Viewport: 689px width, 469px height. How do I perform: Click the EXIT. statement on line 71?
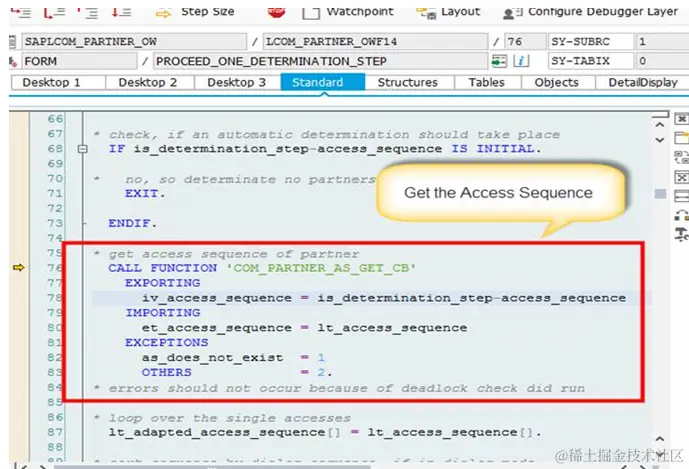tap(145, 194)
